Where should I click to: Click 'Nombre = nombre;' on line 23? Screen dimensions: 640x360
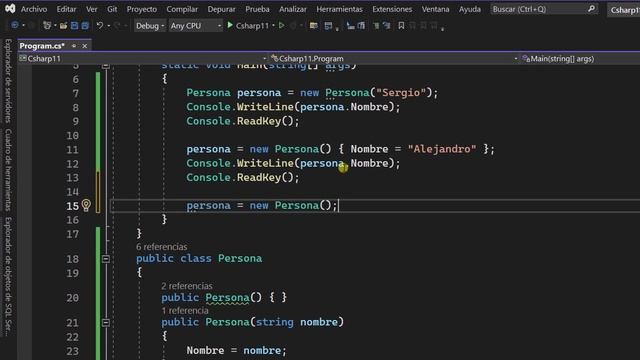tap(236, 351)
